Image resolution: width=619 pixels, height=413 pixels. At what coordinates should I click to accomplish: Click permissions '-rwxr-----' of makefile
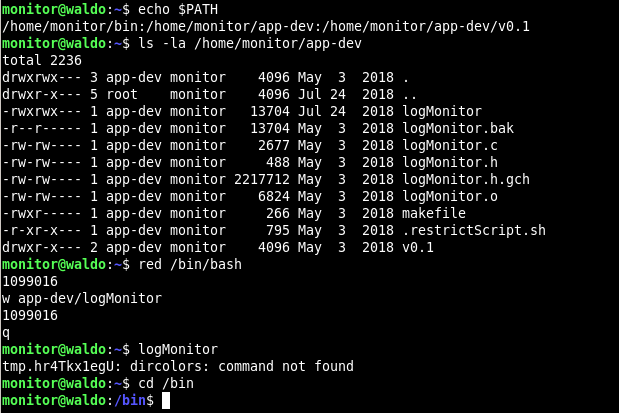coord(42,213)
